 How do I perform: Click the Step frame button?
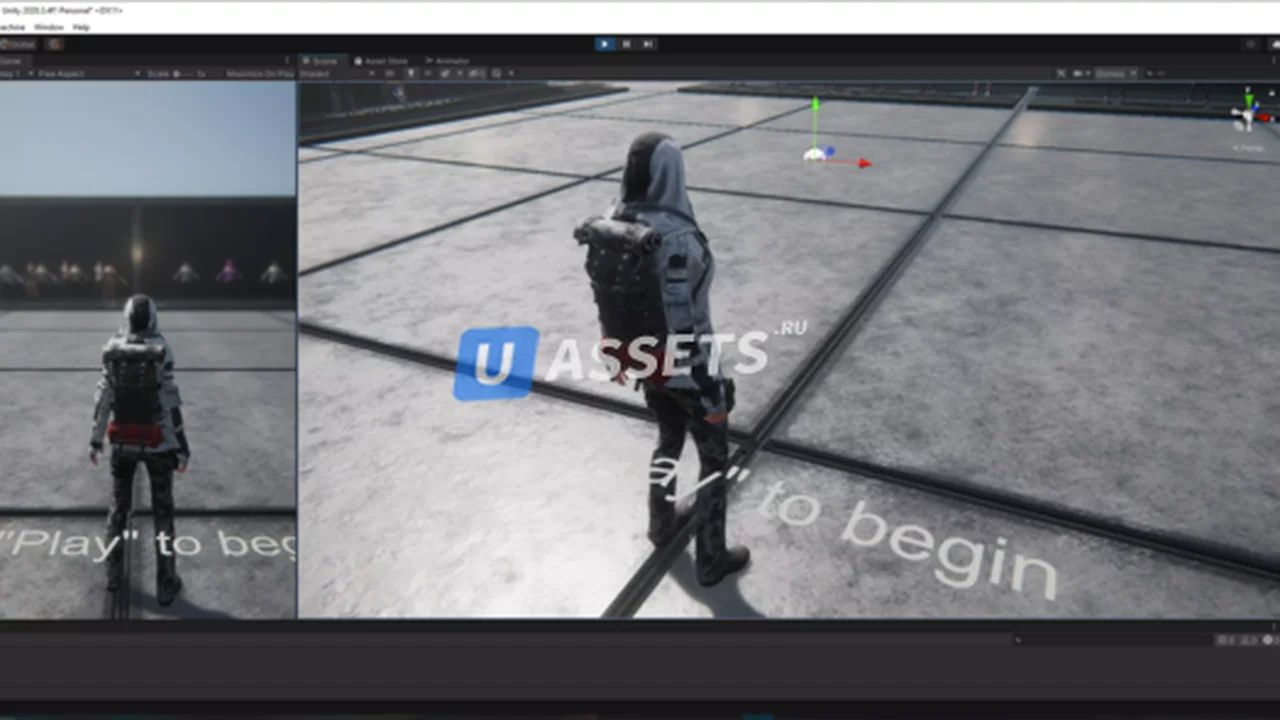pos(648,44)
